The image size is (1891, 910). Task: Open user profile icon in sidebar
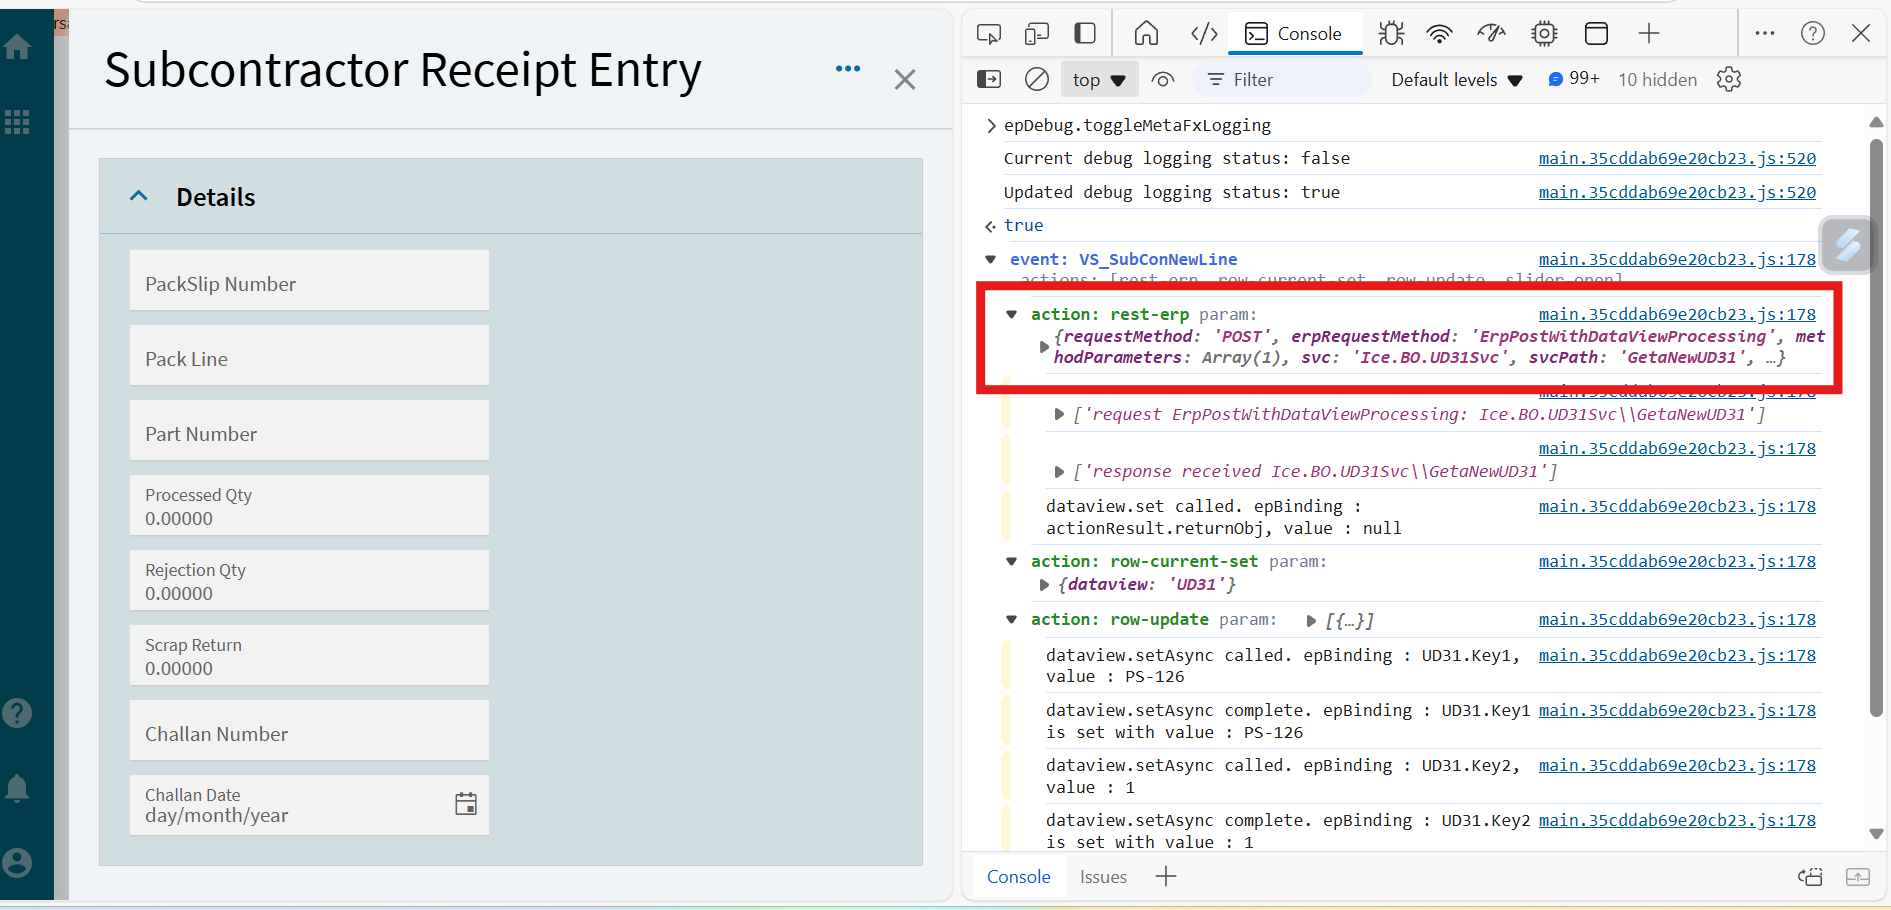point(17,863)
